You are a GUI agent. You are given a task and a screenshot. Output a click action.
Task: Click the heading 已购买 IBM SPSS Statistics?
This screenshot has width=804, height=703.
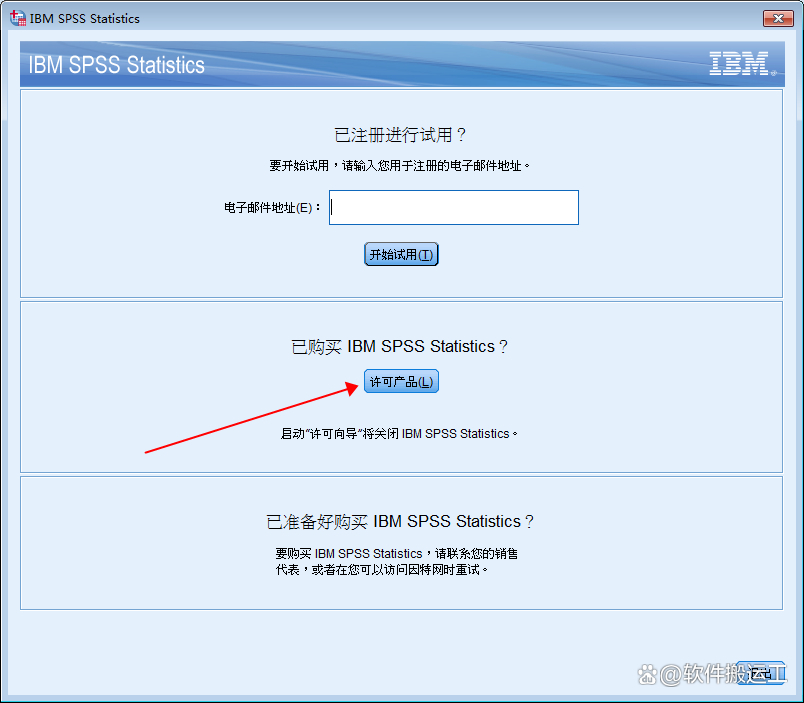pyautogui.click(x=399, y=347)
